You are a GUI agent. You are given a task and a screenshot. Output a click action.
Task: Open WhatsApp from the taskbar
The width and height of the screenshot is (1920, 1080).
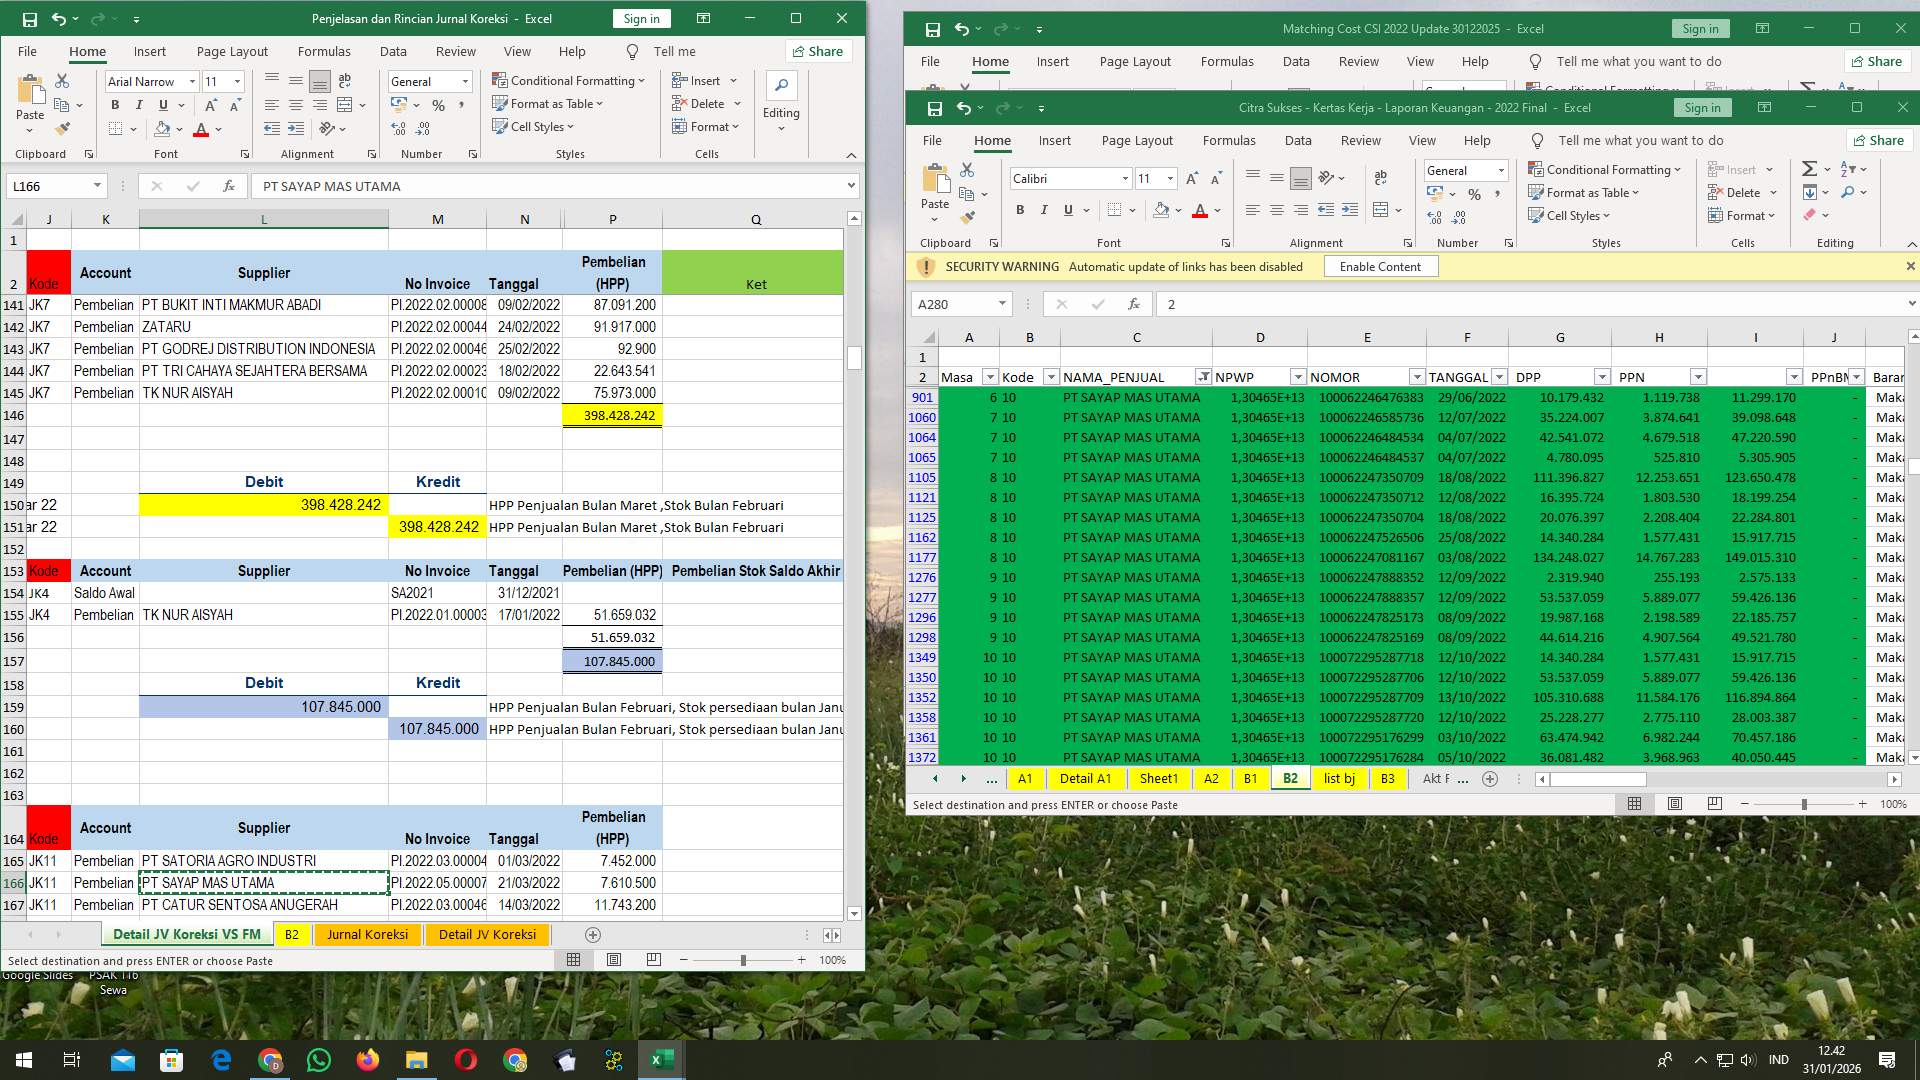(319, 1060)
